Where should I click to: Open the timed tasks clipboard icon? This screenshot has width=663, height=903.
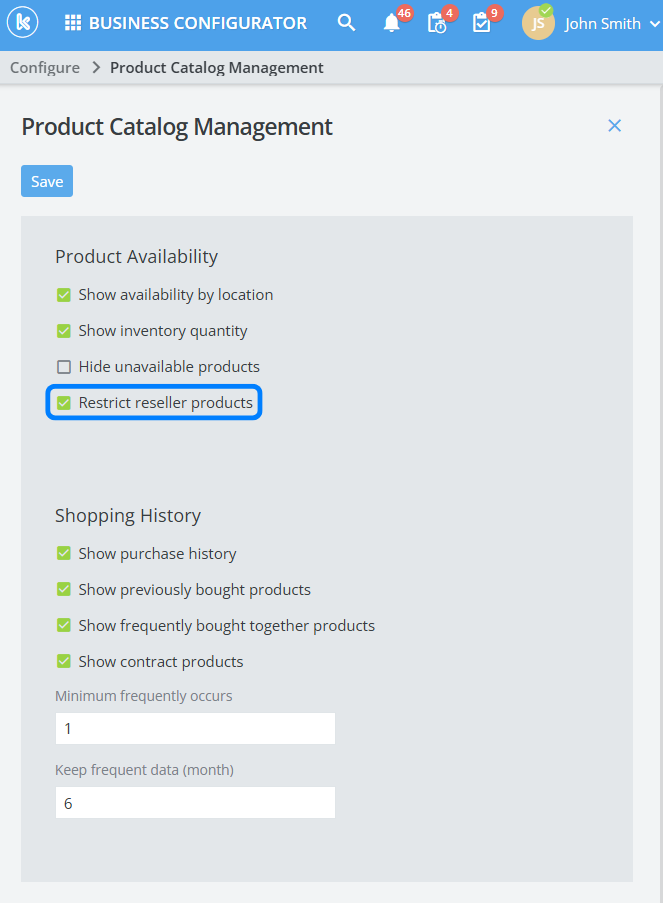click(x=437, y=24)
